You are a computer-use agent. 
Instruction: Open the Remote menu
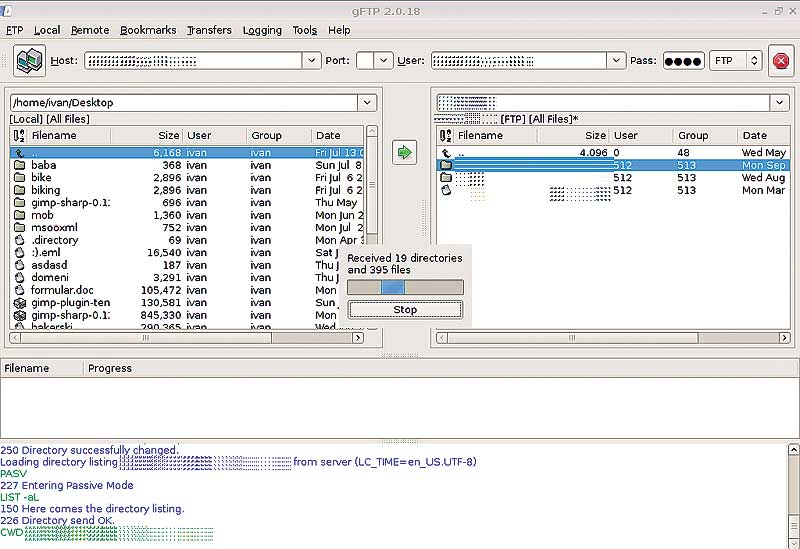[x=90, y=30]
